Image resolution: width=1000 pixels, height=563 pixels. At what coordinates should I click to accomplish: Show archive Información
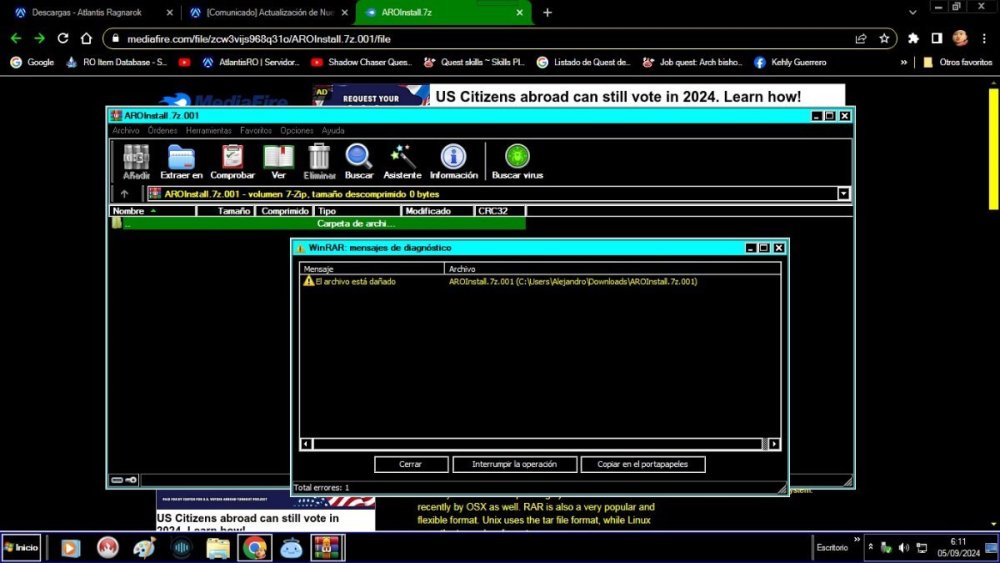coord(454,161)
